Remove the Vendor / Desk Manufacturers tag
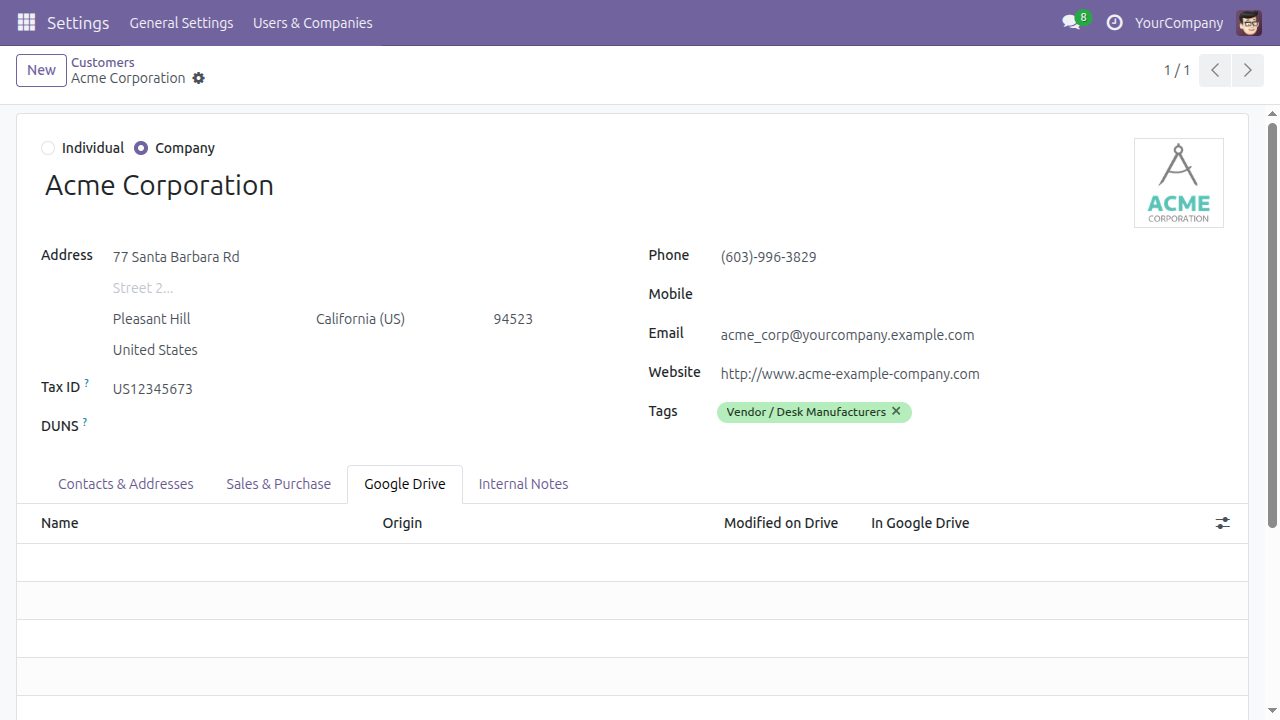Viewport: 1280px width, 720px height. (x=896, y=411)
